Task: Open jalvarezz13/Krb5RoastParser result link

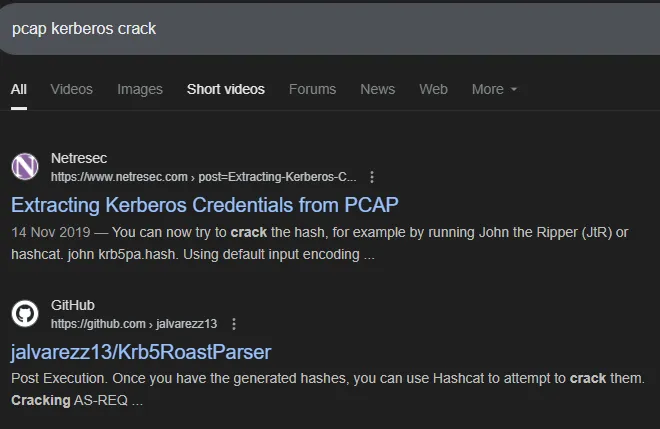Action: coord(141,352)
